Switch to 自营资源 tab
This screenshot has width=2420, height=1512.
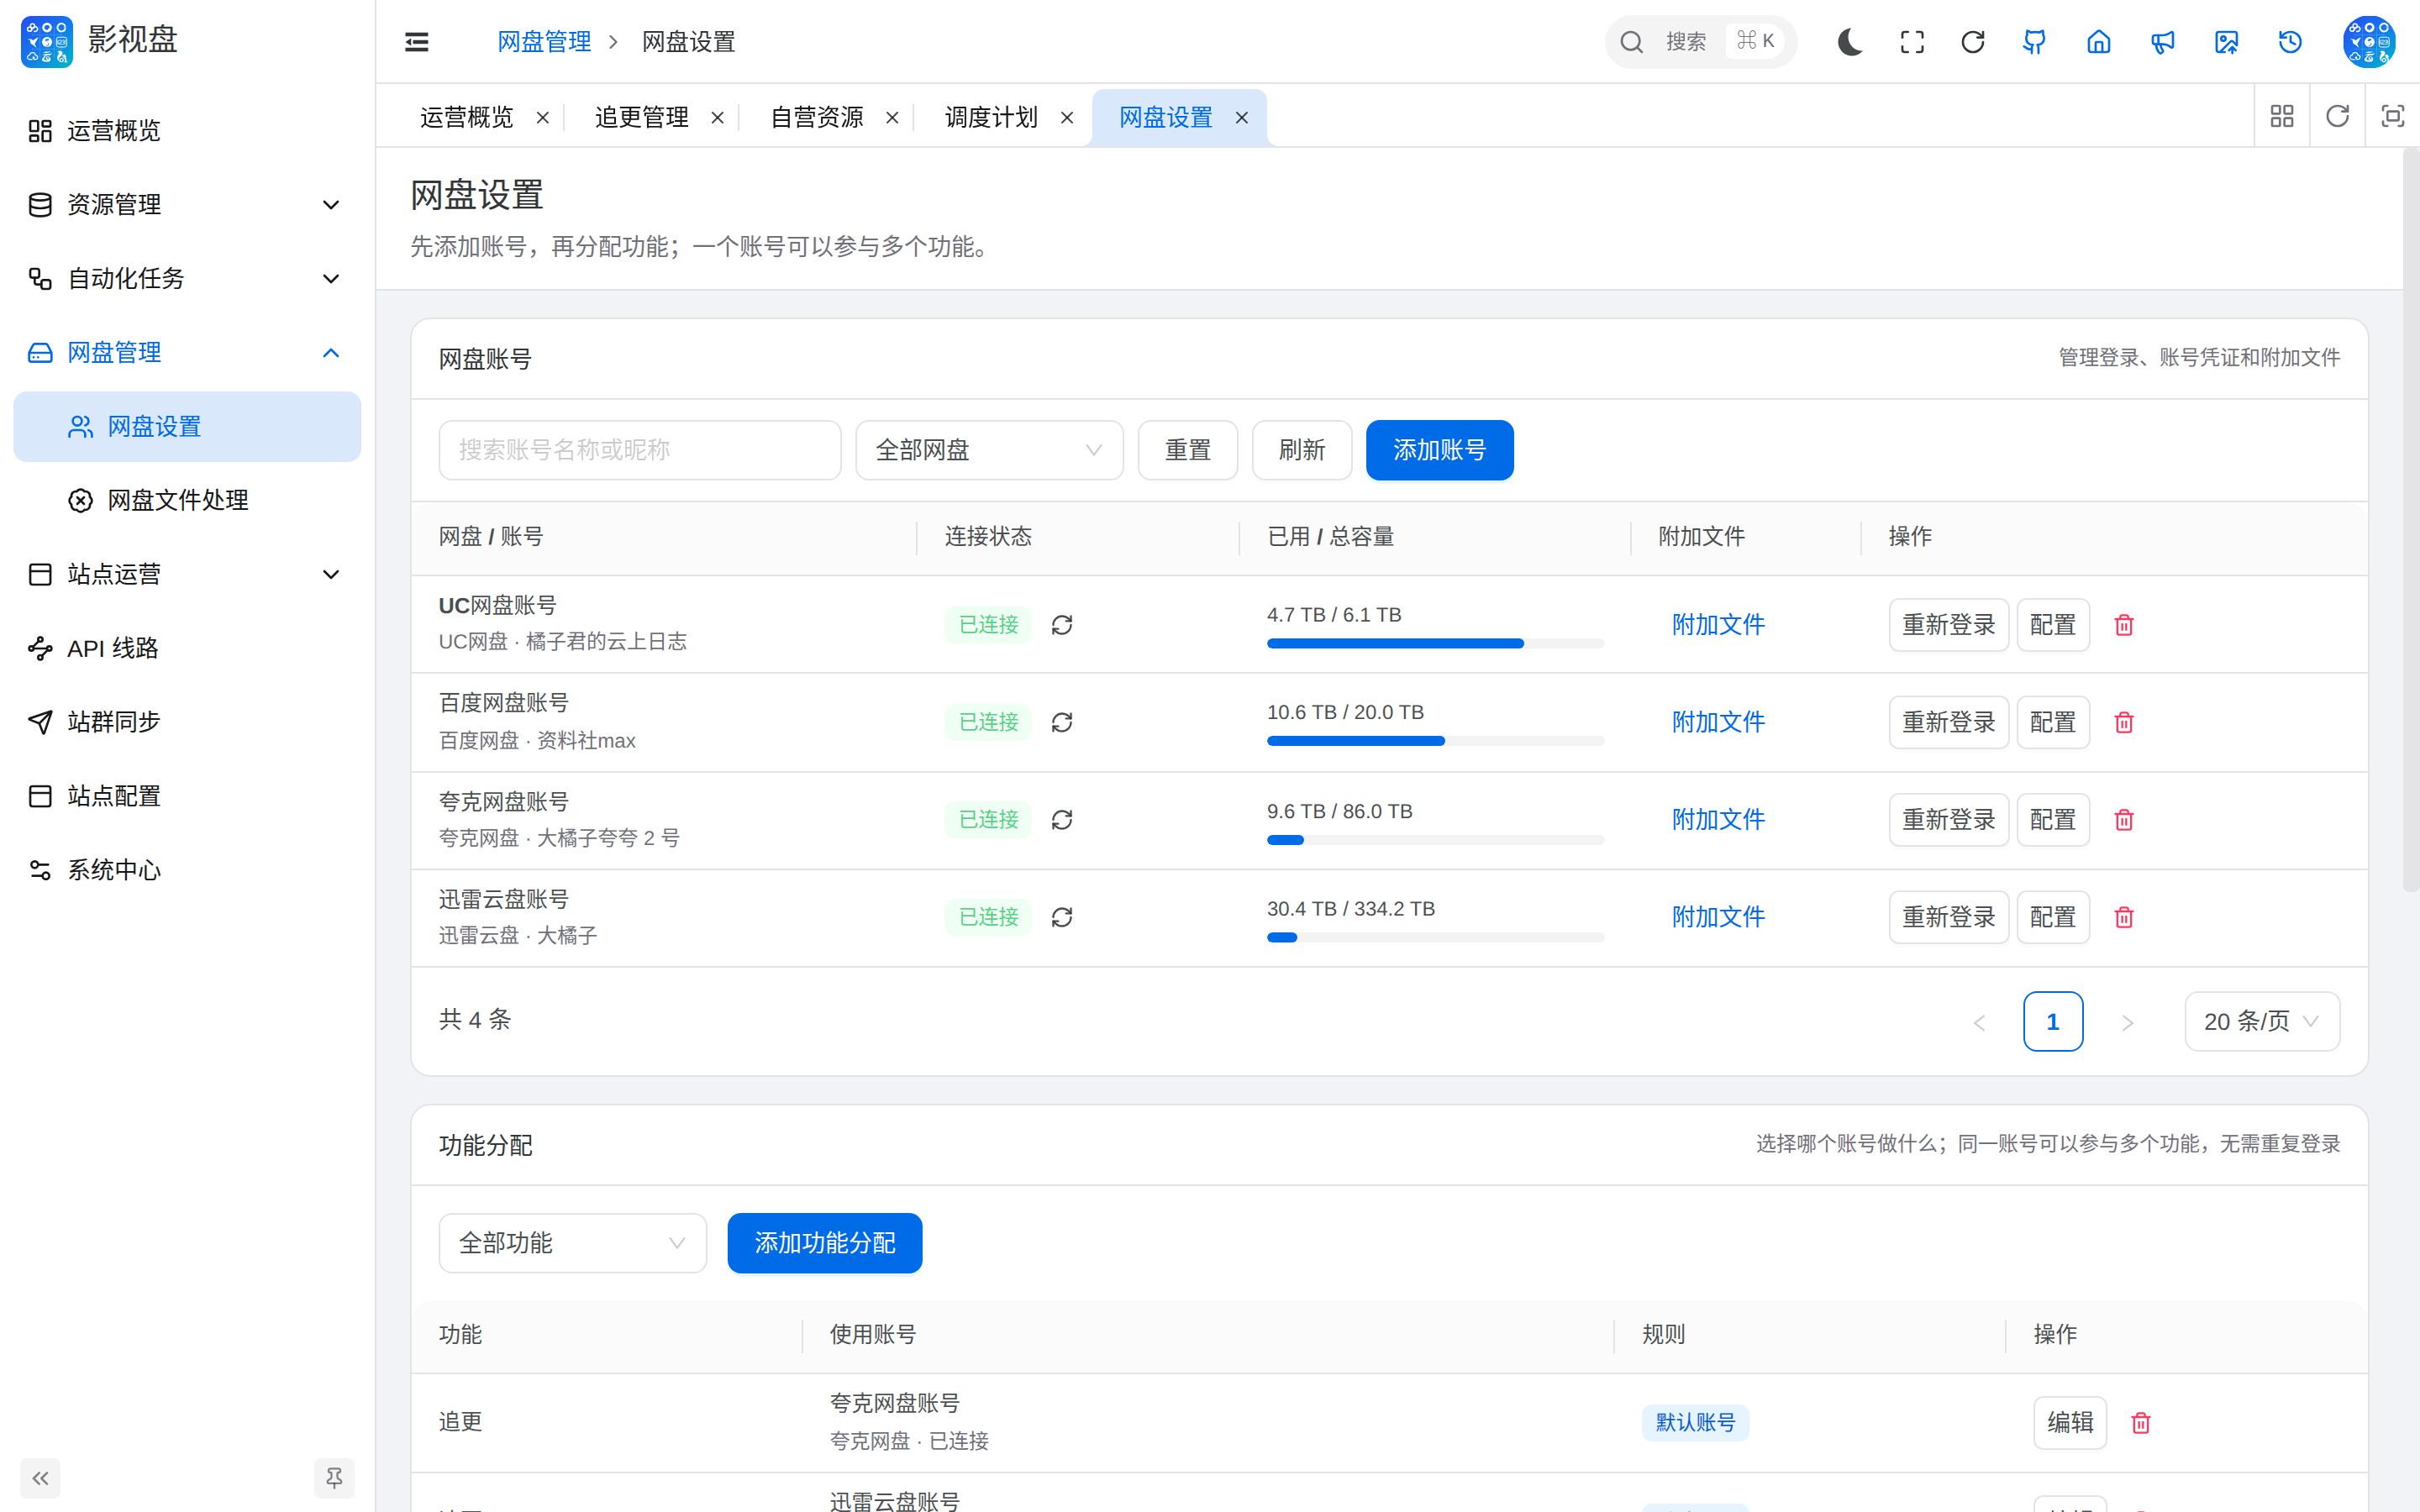tap(816, 117)
